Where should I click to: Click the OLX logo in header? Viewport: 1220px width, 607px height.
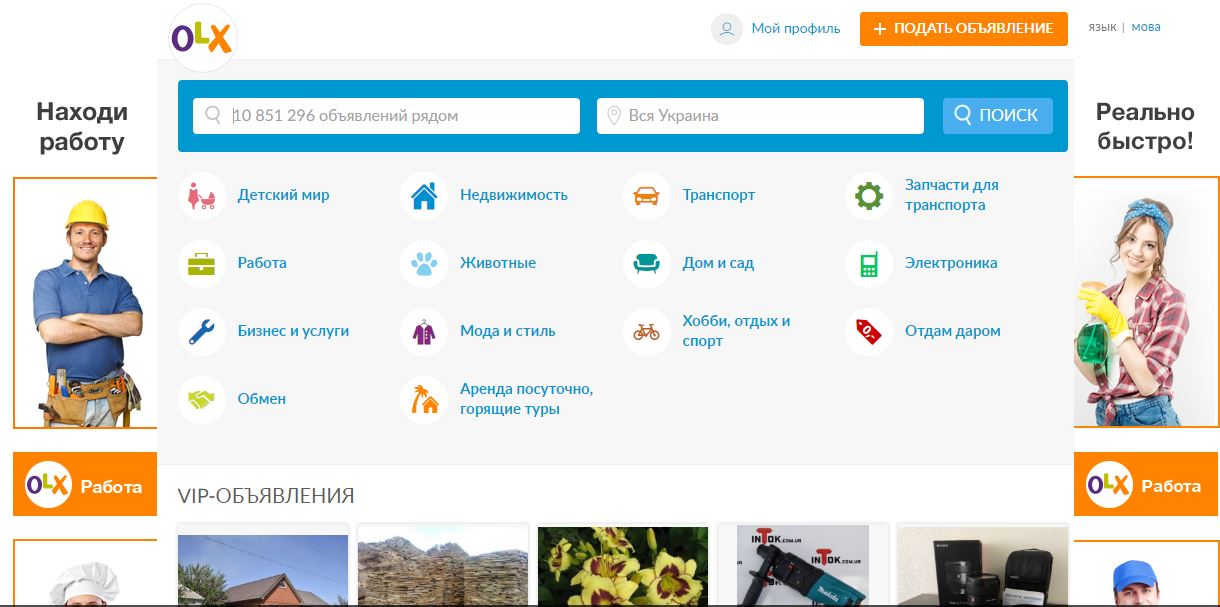point(202,38)
